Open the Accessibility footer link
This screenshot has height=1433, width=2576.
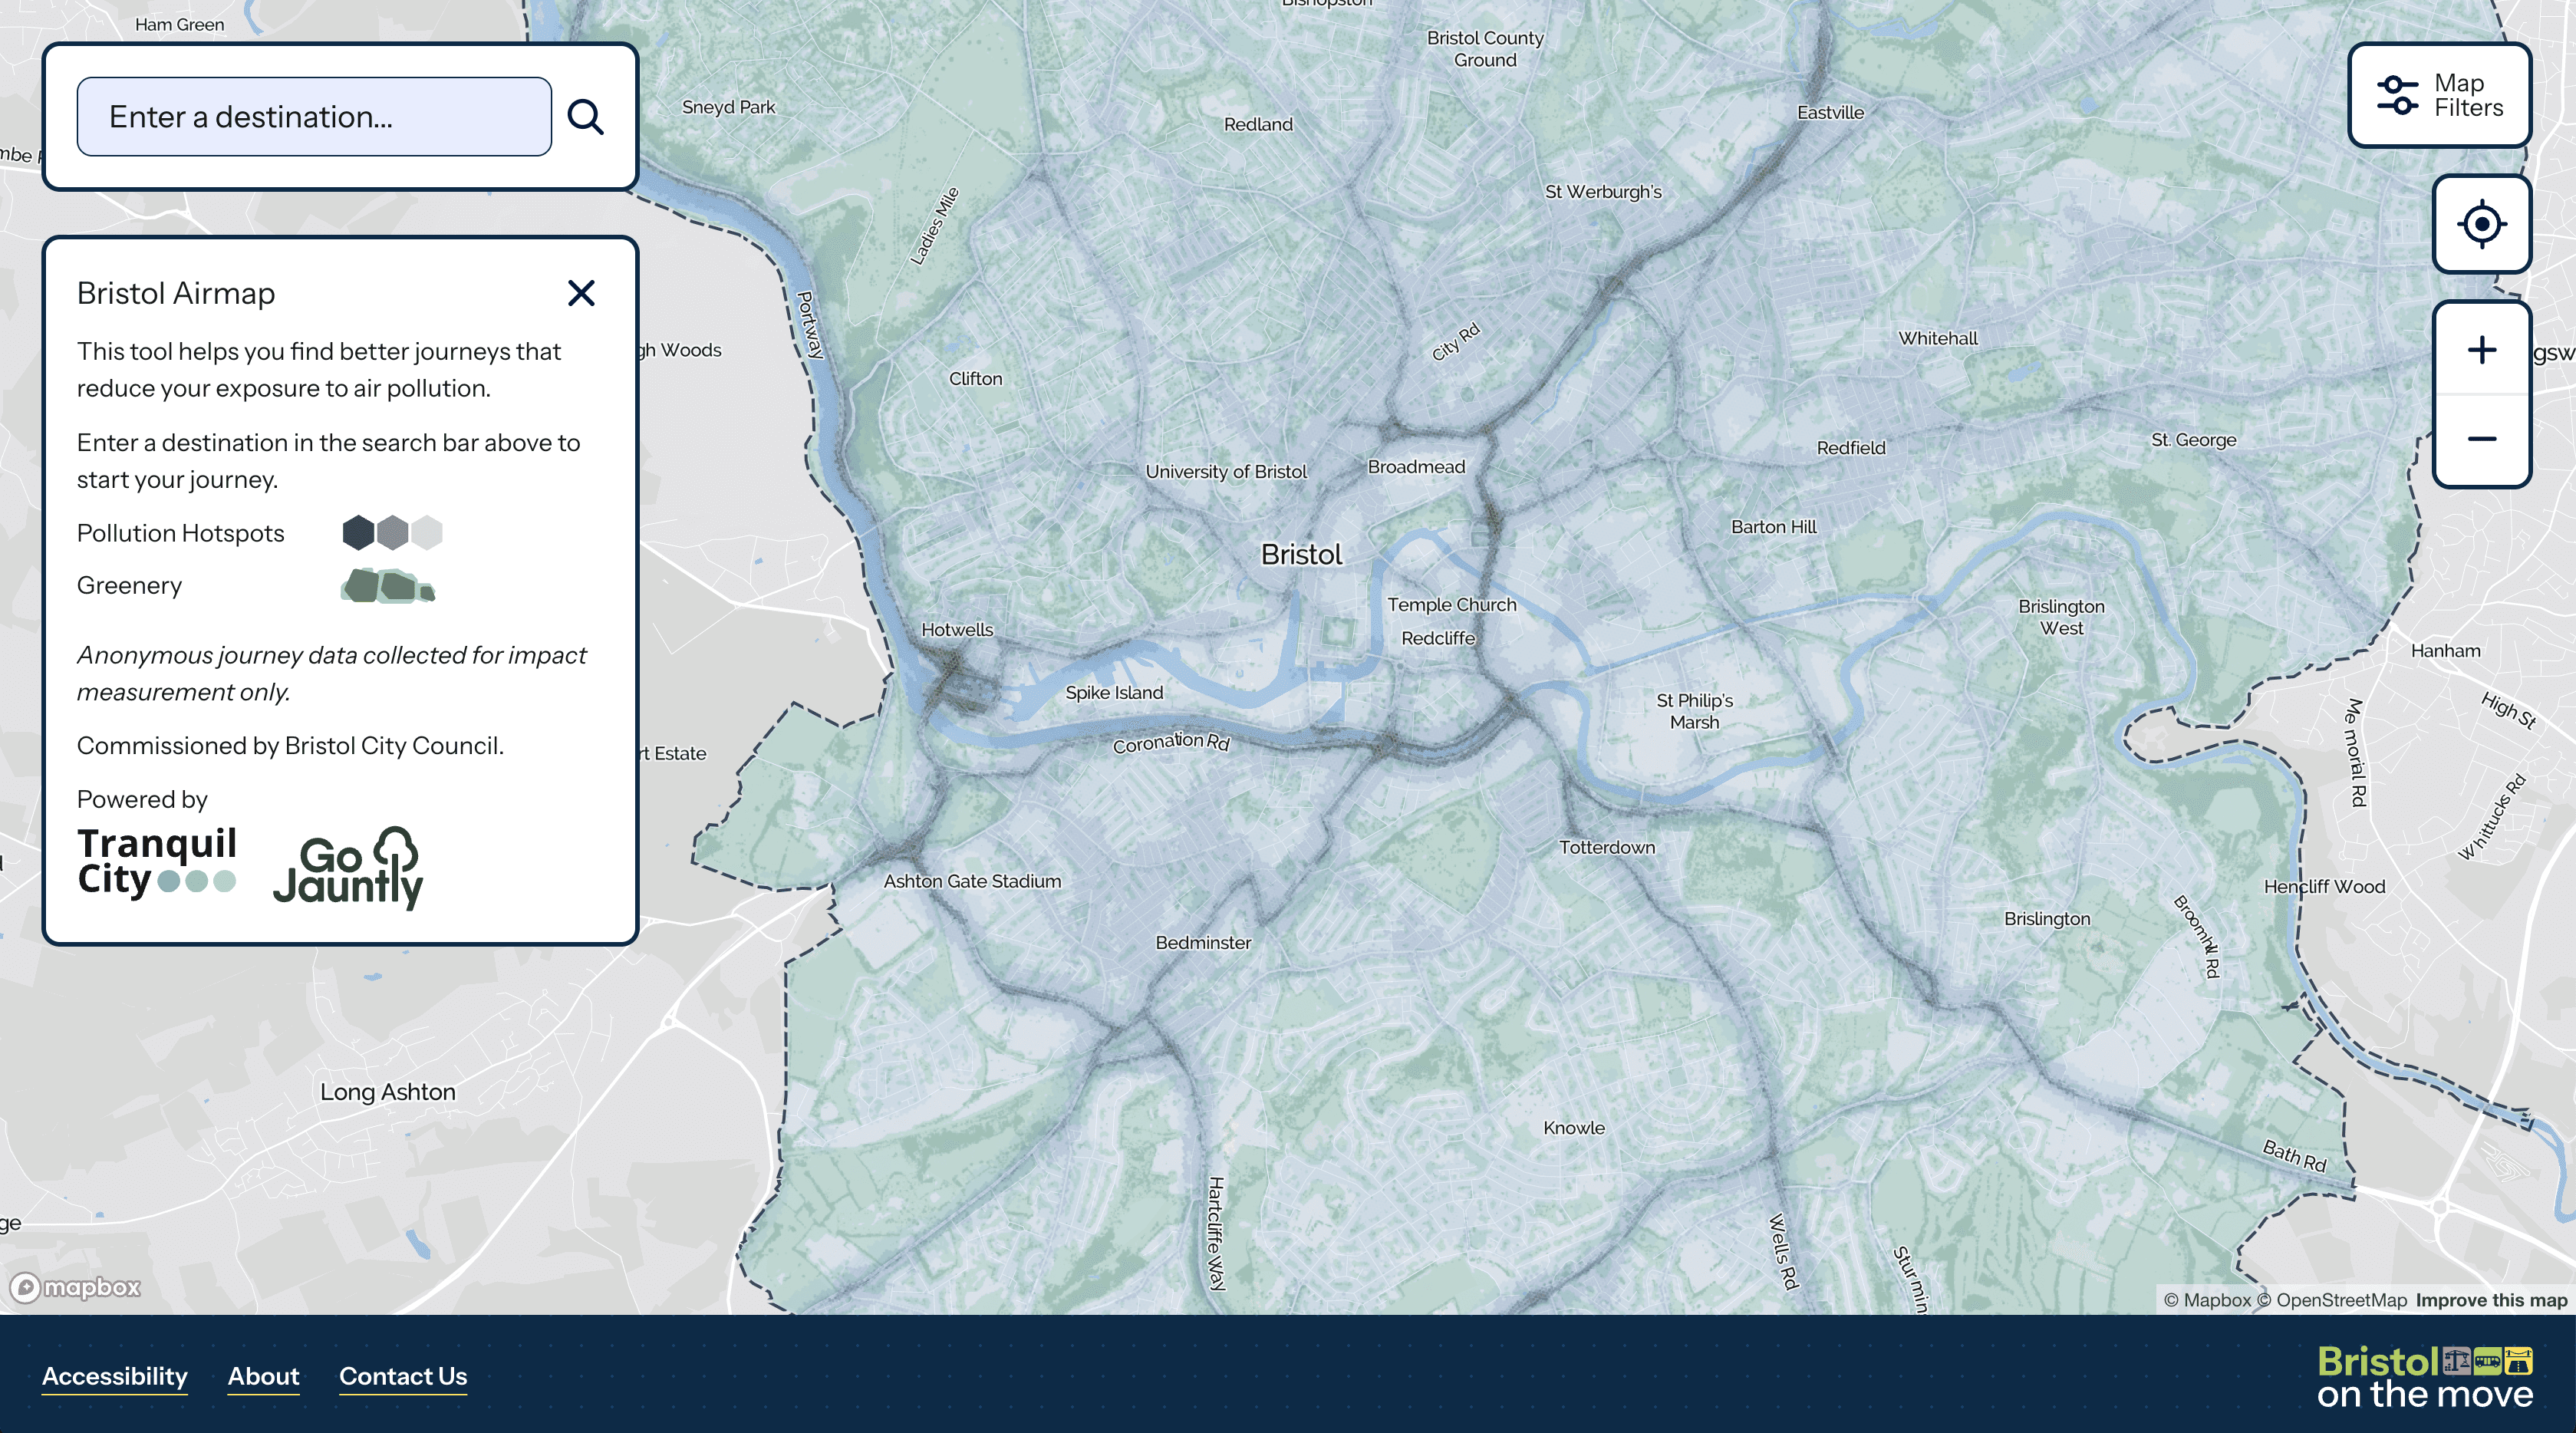pos(114,1376)
